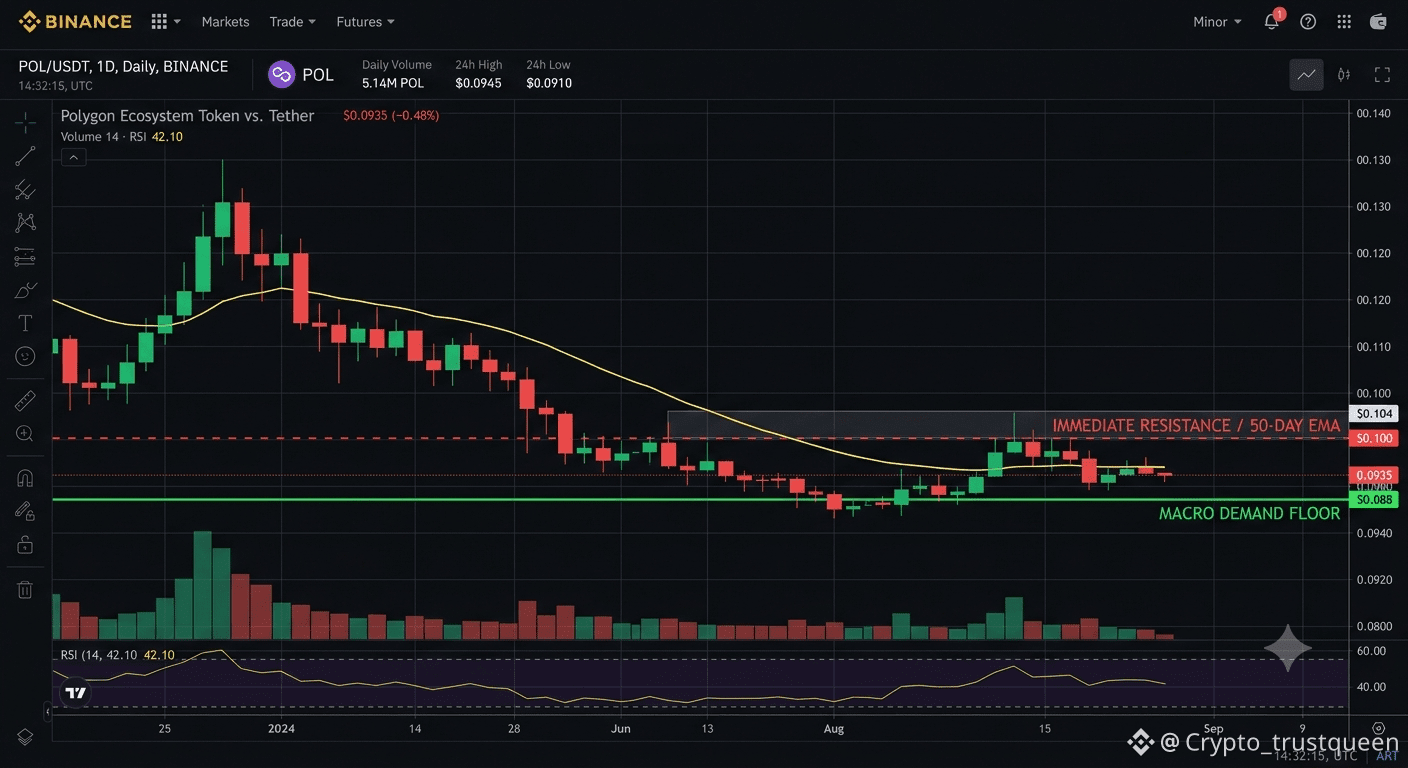Open chart settings gear at bottom right

click(1379, 728)
